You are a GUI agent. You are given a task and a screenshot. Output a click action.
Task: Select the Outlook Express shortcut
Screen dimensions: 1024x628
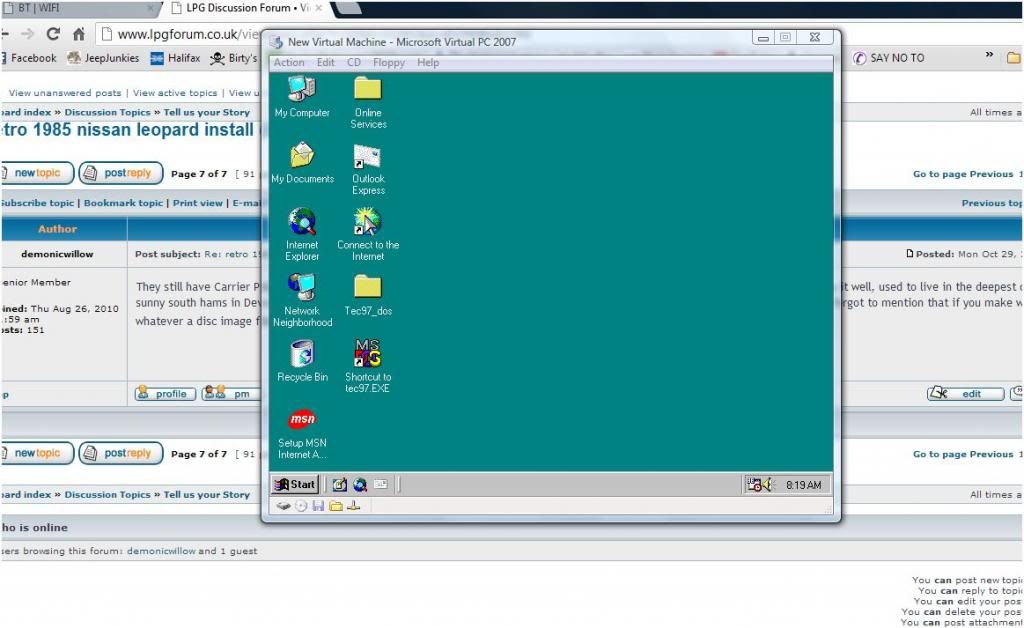pyautogui.click(x=368, y=169)
